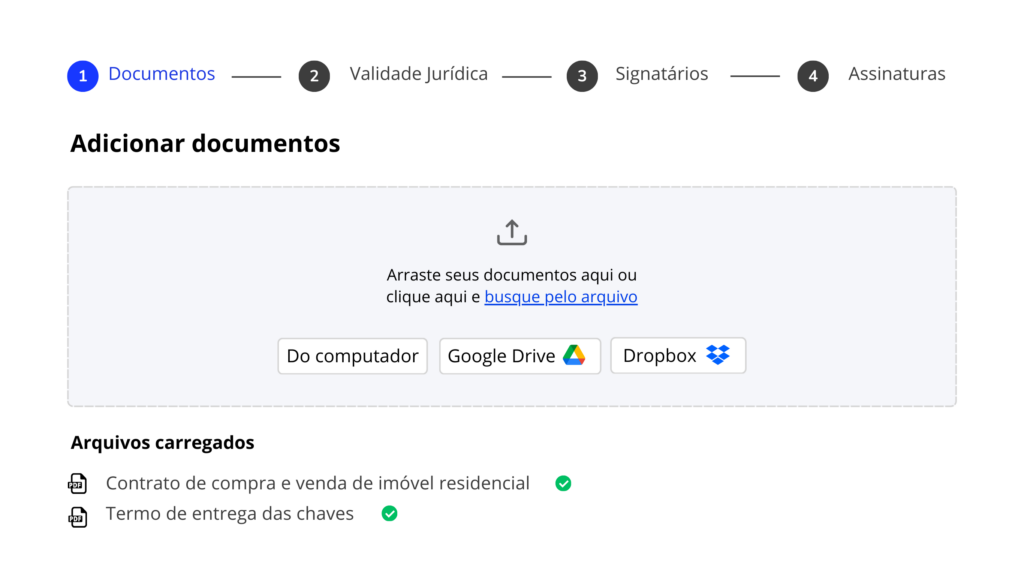The height and width of the screenshot is (576, 1024).
Task: Click the upload arrow icon
Action: (x=511, y=233)
